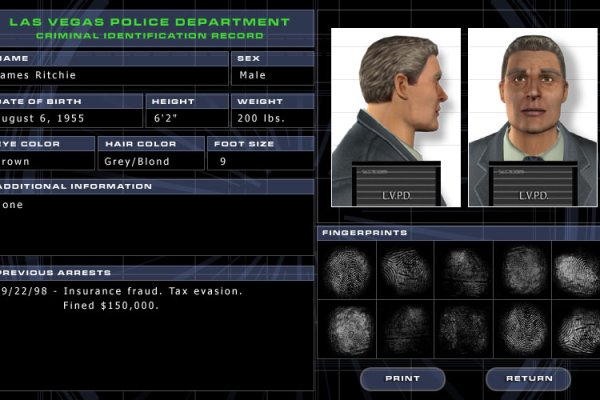
Task: Select the front-facing mugshot photo
Action: 532,117
